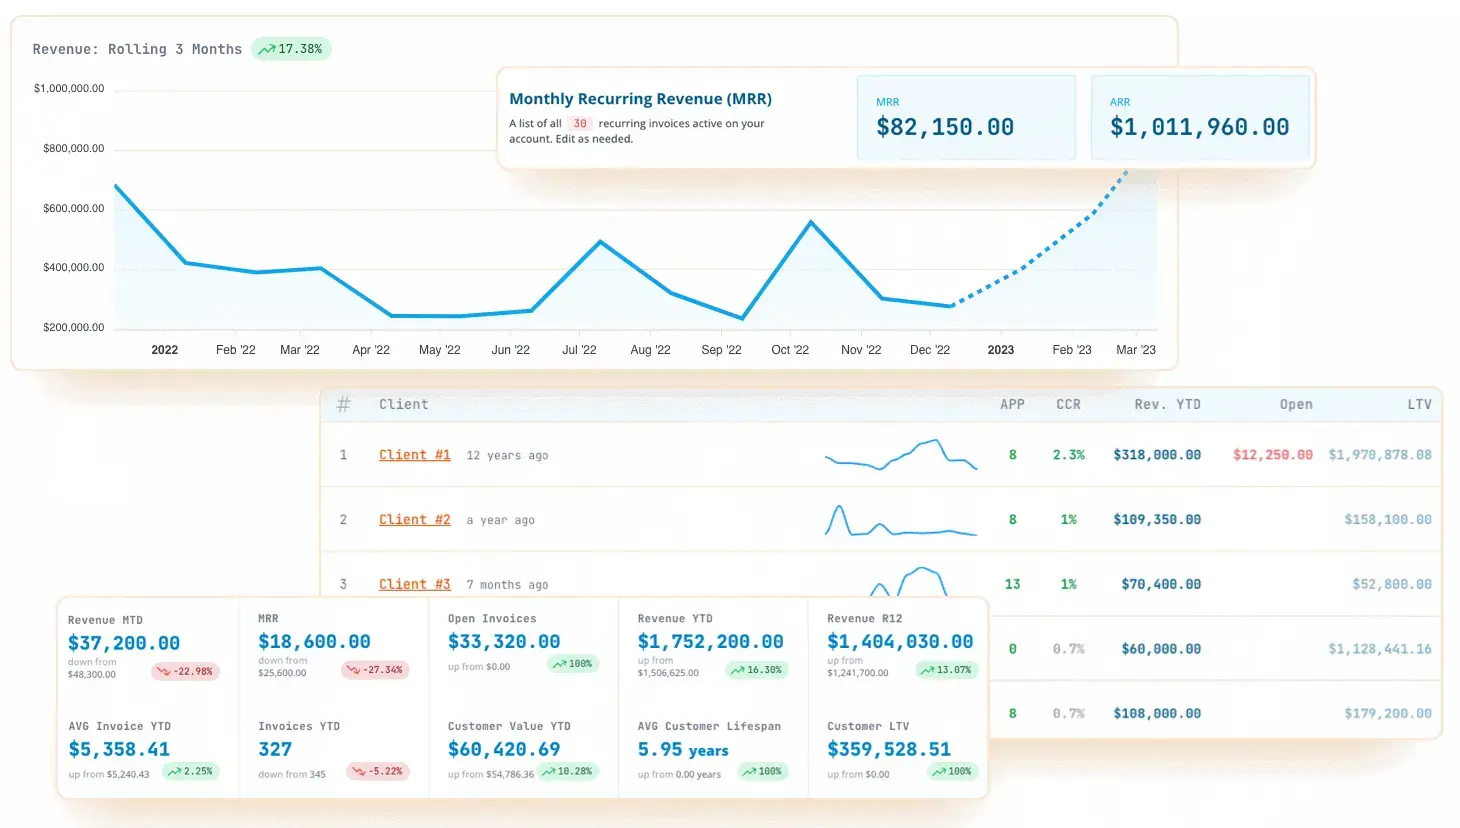Viewport: 1460px width, 828px height.
Task: Click Revenue YTD $1,752,200.00 value
Action: point(711,642)
